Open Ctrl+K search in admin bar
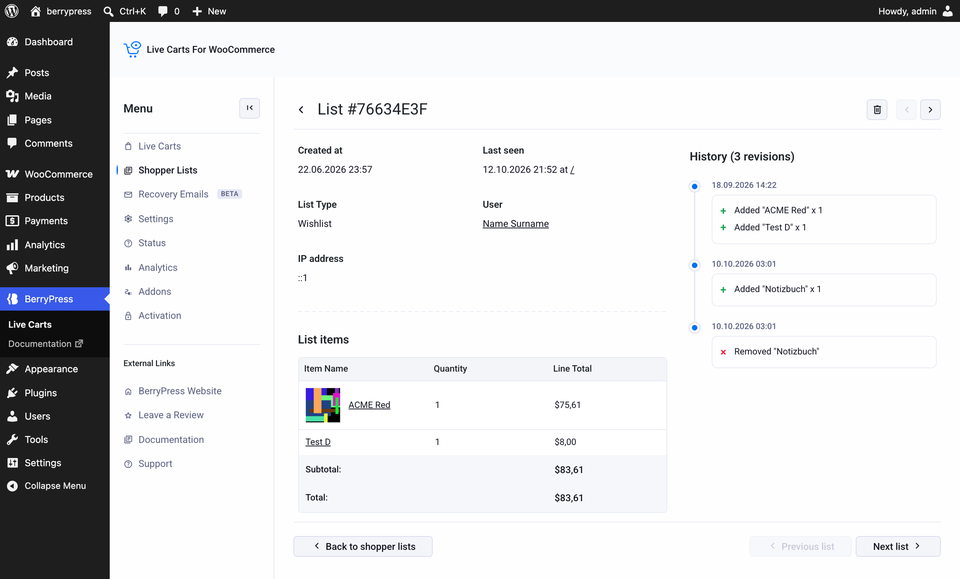This screenshot has height=579, width=960. pyautogui.click(x=125, y=11)
